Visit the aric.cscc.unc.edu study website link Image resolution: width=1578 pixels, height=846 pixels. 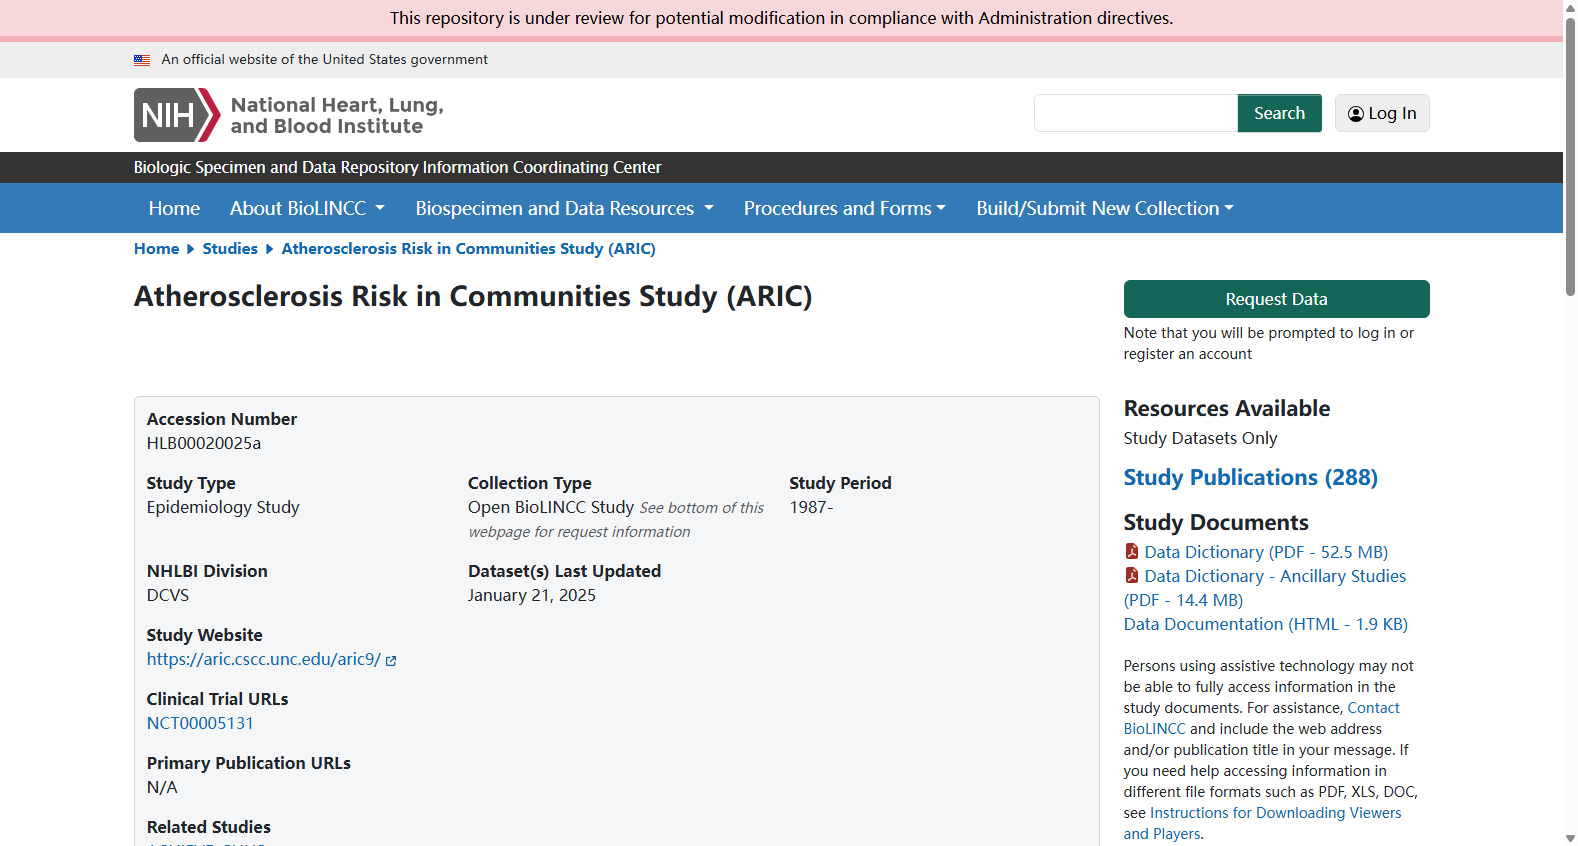(264, 659)
